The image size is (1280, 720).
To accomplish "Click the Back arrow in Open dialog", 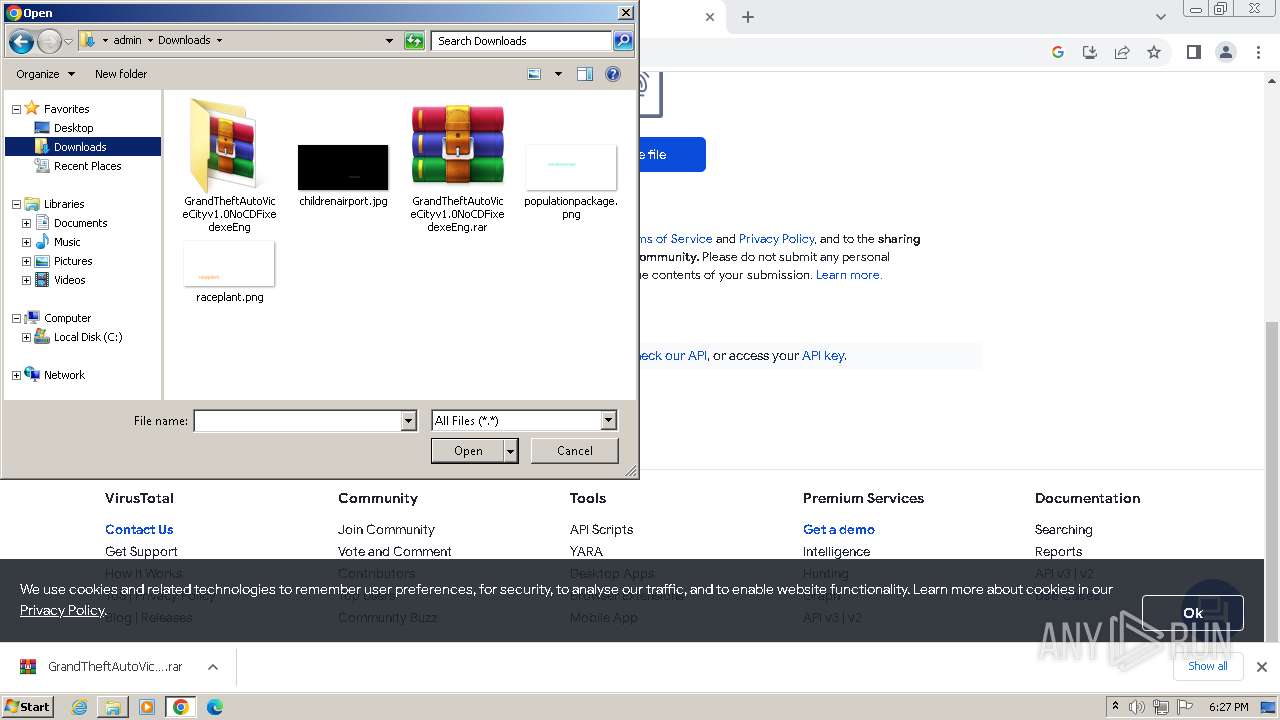I will tap(20, 41).
